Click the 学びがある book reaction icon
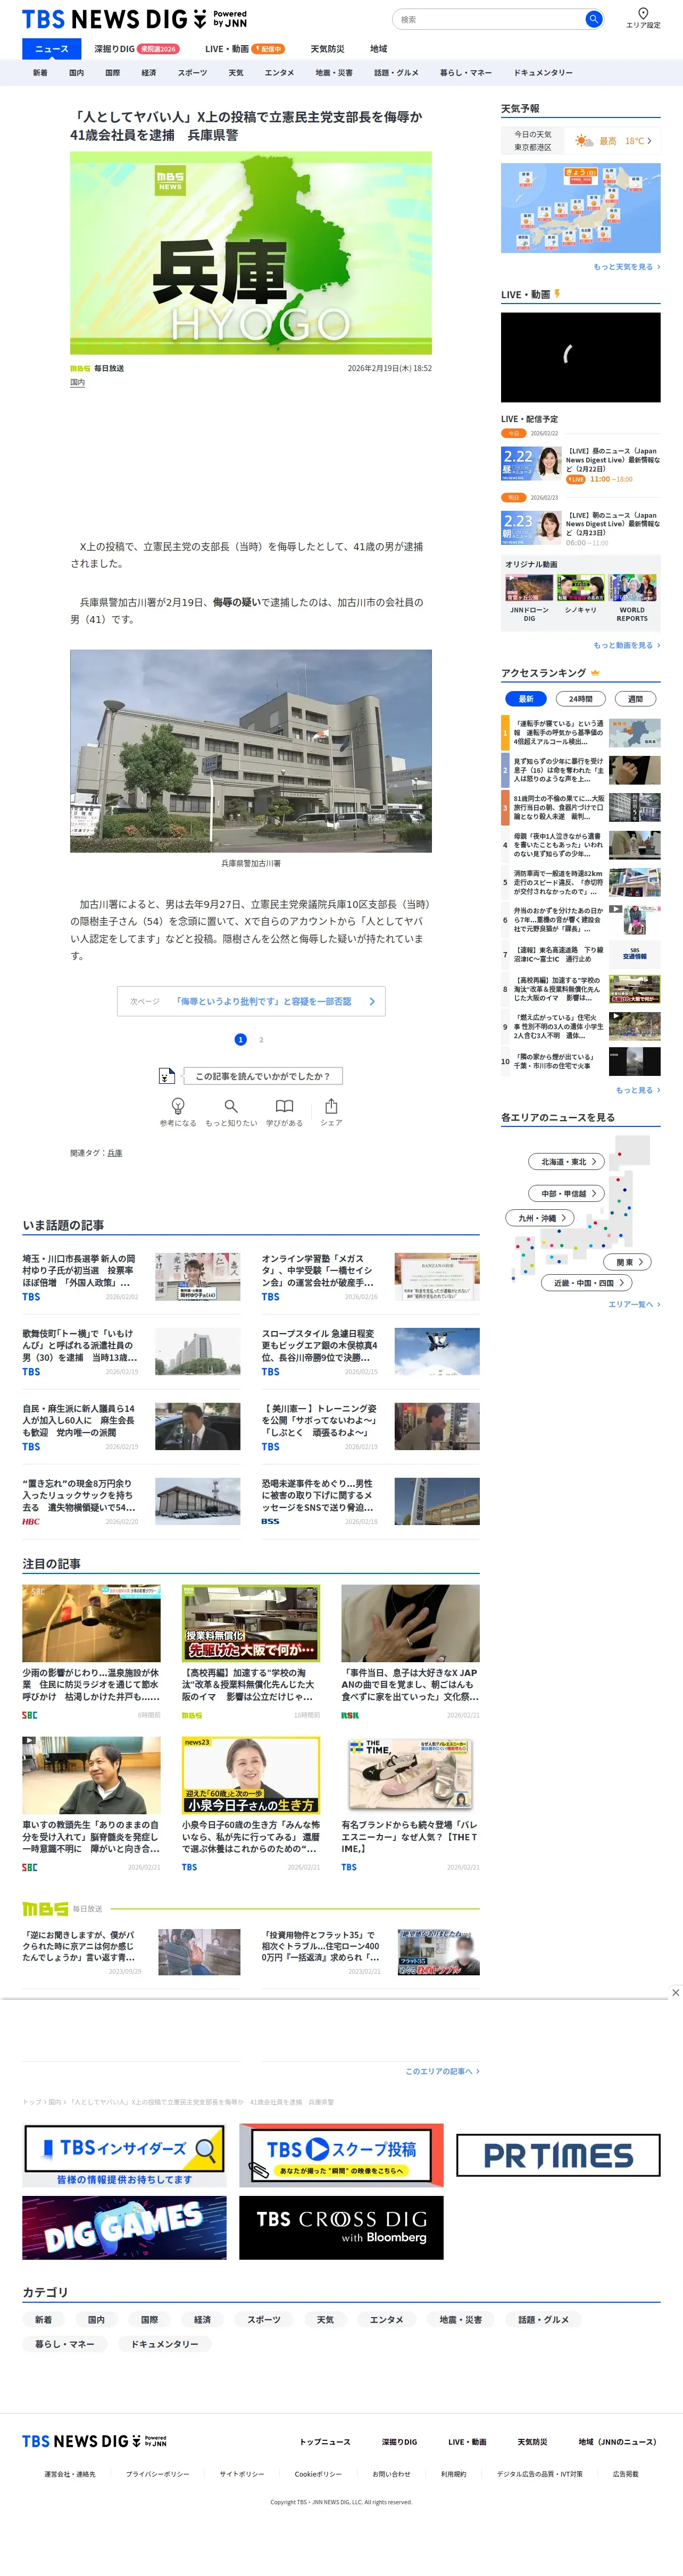Screen dimensions: 683x2576 (x=284, y=1105)
